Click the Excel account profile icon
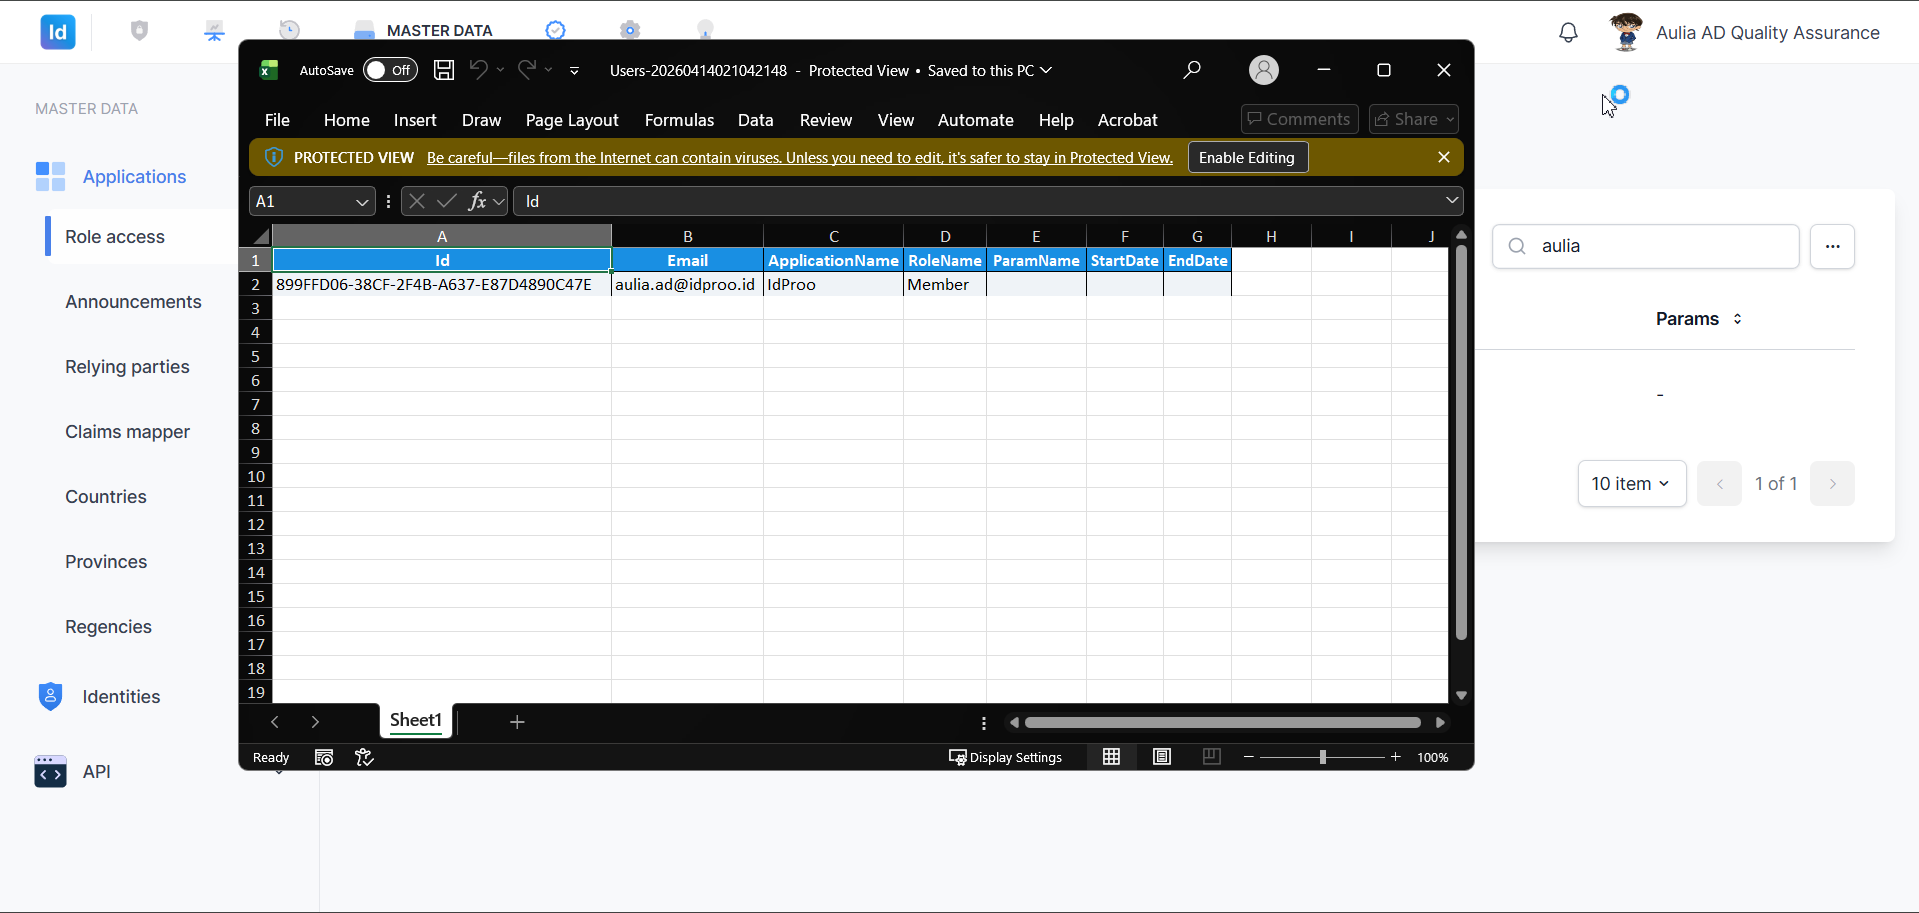The width and height of the screenshot is (1919, 913). tap(1264, 70)
